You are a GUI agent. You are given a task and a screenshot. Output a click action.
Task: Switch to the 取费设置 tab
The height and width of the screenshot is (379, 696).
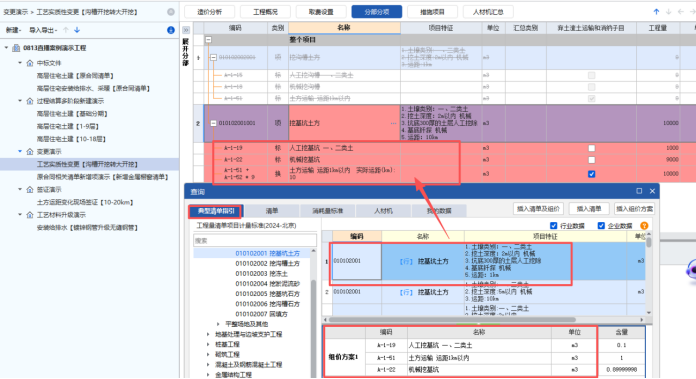tap(321, 12)
